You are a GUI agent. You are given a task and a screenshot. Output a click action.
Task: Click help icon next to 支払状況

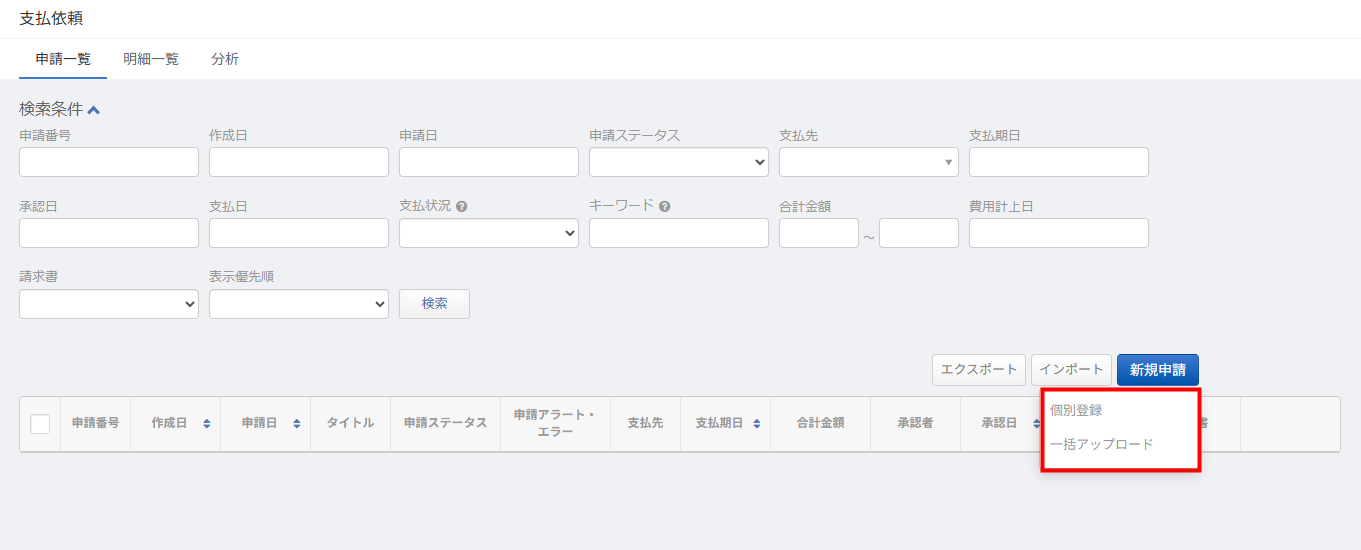tap(462, 207)
